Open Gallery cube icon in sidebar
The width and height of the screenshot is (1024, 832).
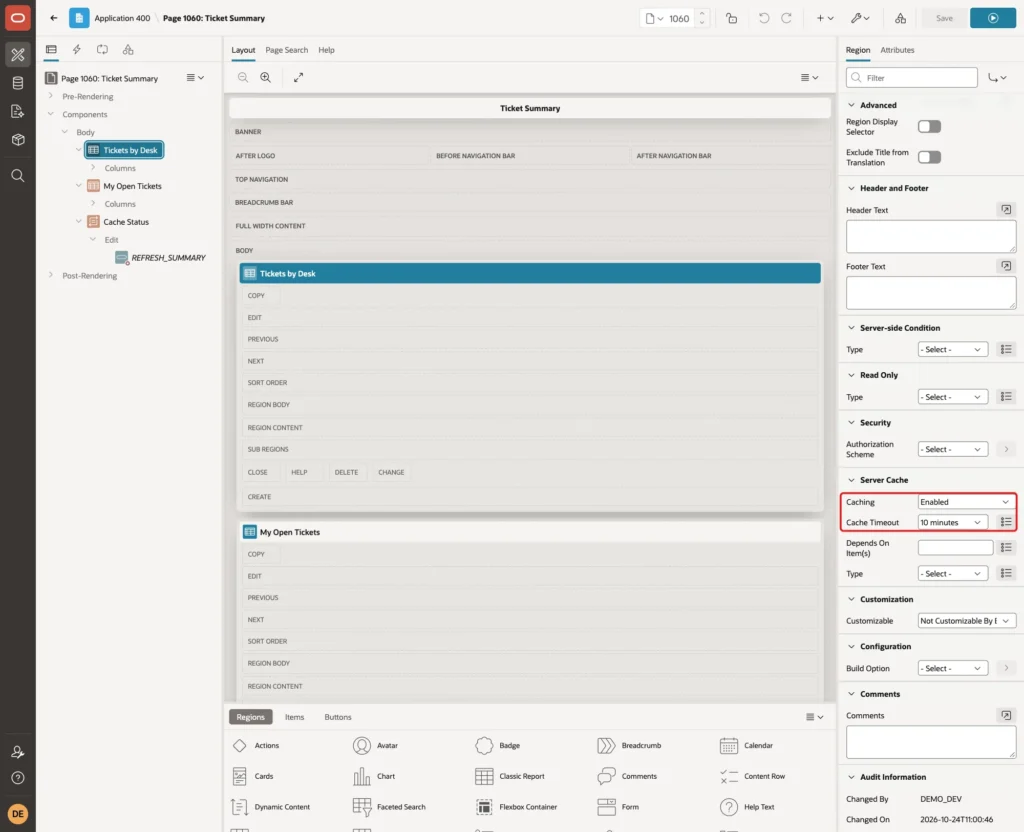click(18, 139)
